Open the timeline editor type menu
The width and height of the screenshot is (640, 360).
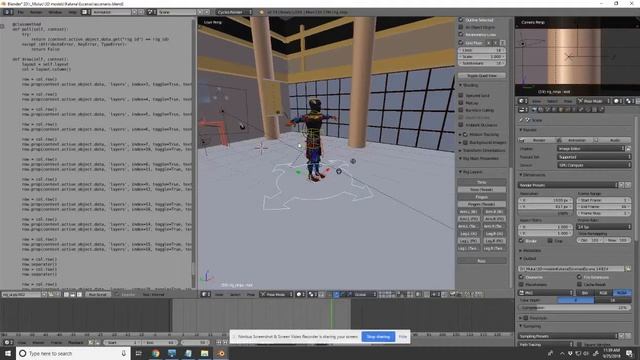tap(8, 342)
